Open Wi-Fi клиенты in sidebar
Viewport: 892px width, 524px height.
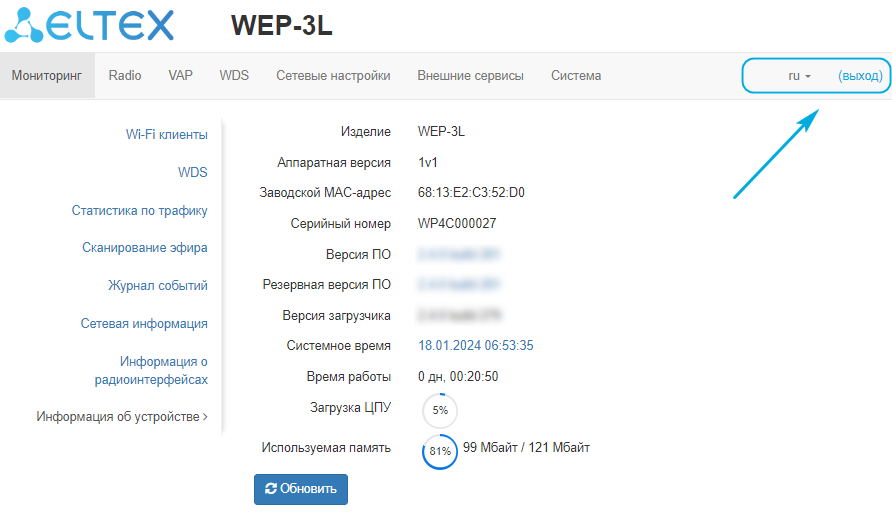[x=167, y=135]
